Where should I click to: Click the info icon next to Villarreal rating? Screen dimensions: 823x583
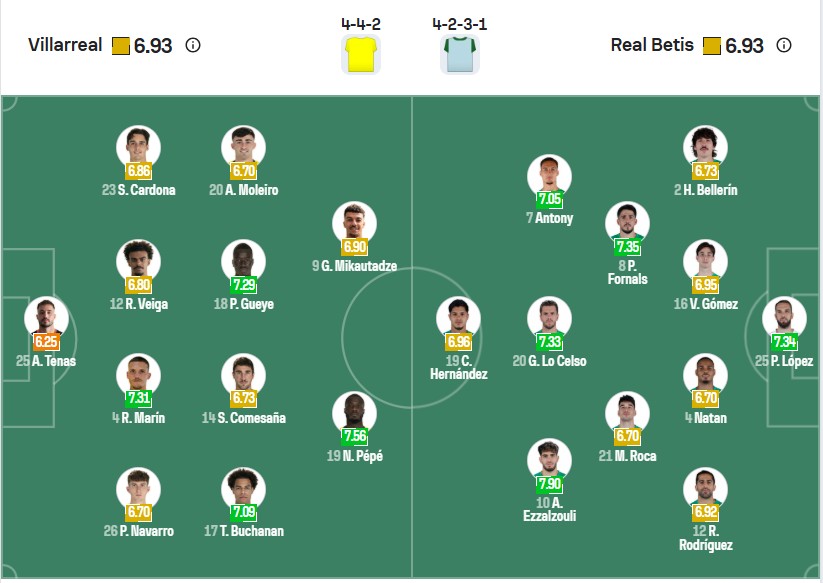(193, 45)
